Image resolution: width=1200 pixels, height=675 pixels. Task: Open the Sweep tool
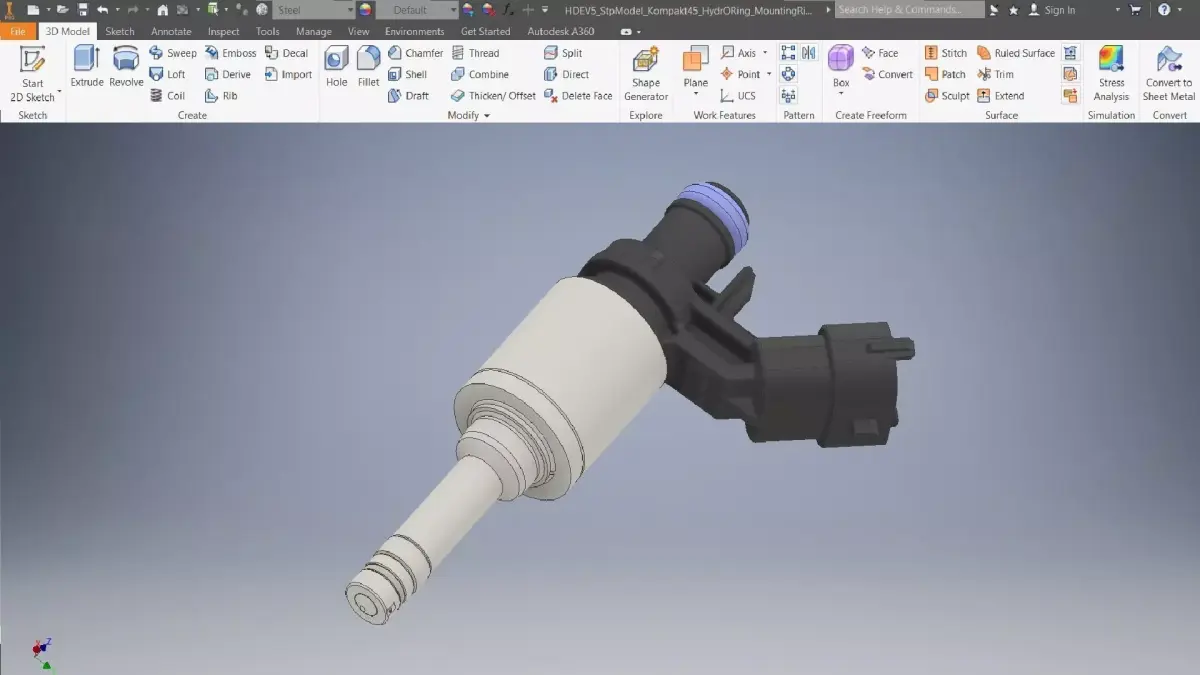click(172, 52)
